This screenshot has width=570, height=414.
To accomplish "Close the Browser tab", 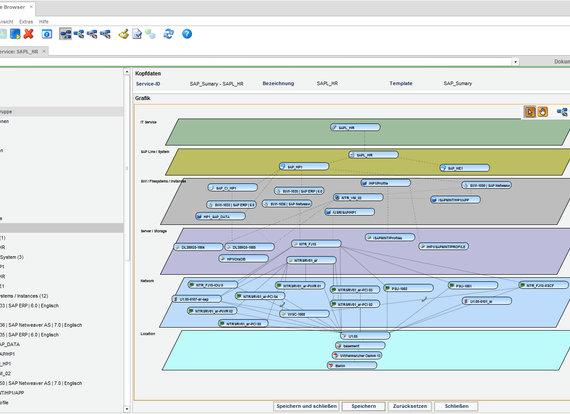I will [31, 7].
